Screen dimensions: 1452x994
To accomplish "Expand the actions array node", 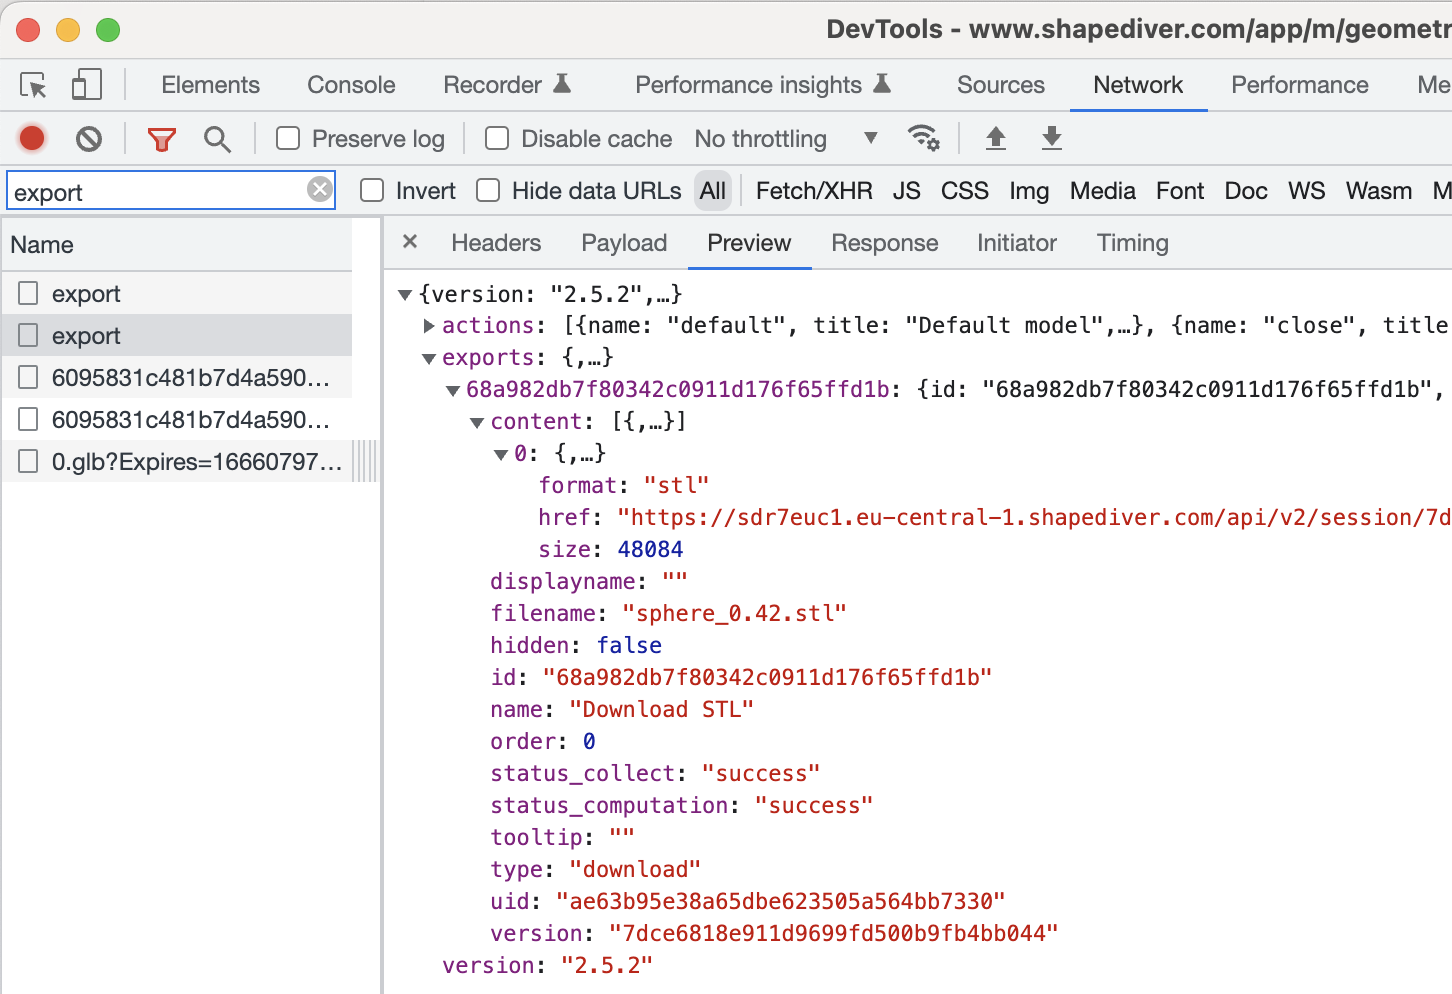I will 429,325.
